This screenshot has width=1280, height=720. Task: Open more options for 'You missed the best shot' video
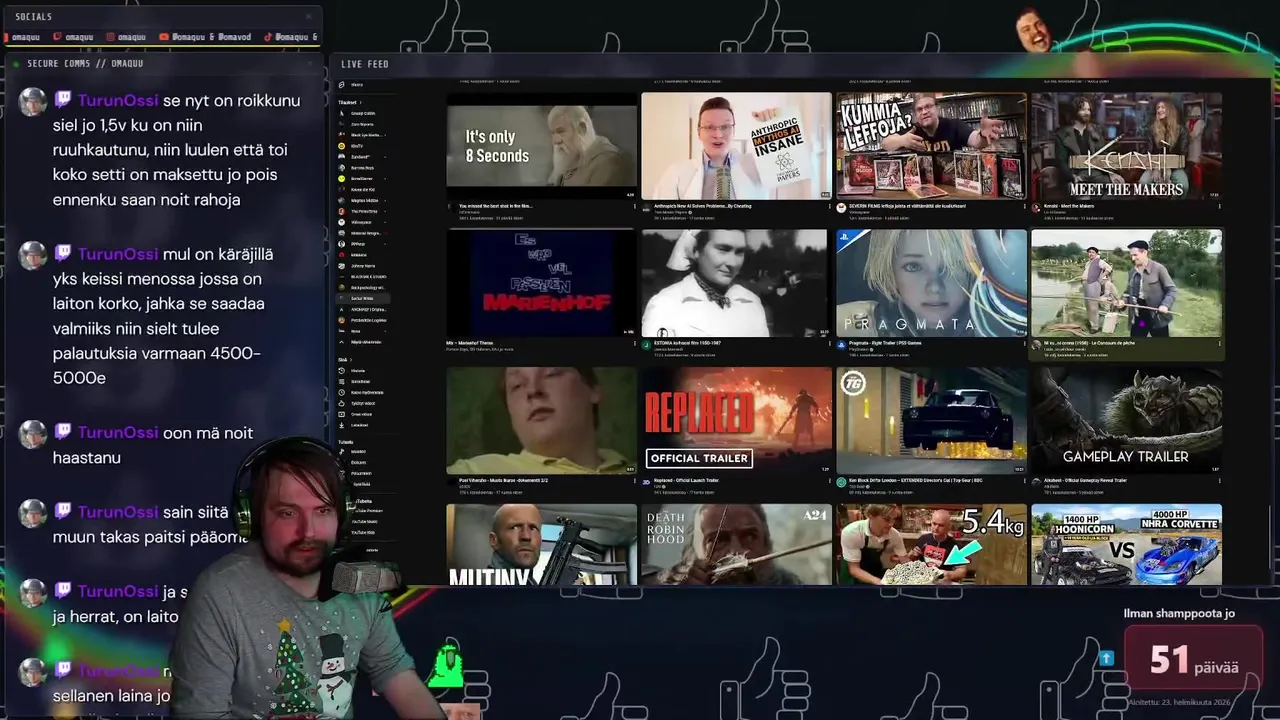[x=634, y=206]
